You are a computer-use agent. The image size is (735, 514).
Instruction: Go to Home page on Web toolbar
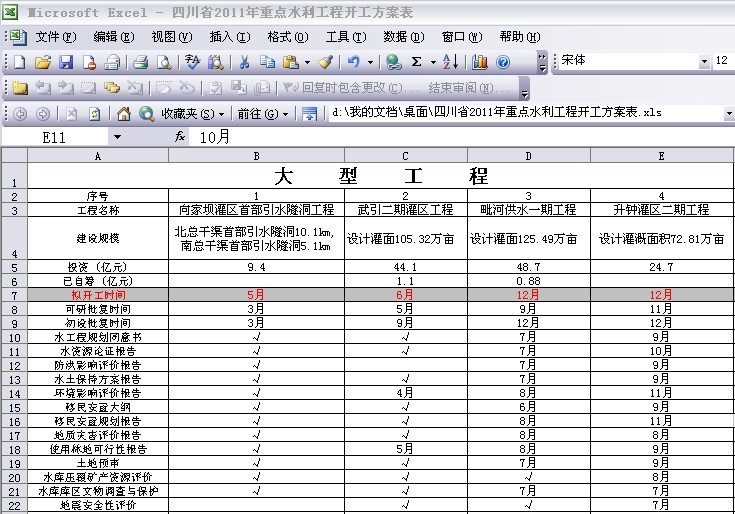click(124, 113)
